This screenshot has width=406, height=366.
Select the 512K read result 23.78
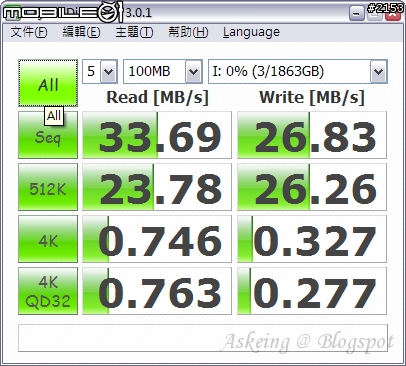click(157, 187)
